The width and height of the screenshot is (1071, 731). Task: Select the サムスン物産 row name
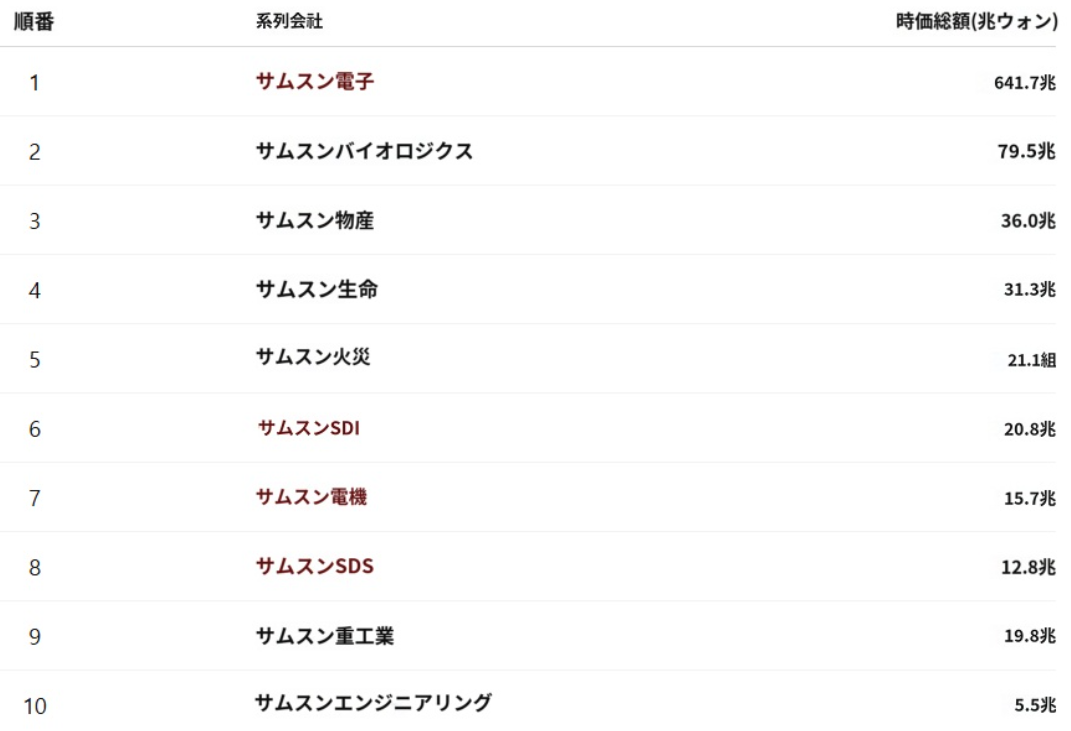coord(315,221)
